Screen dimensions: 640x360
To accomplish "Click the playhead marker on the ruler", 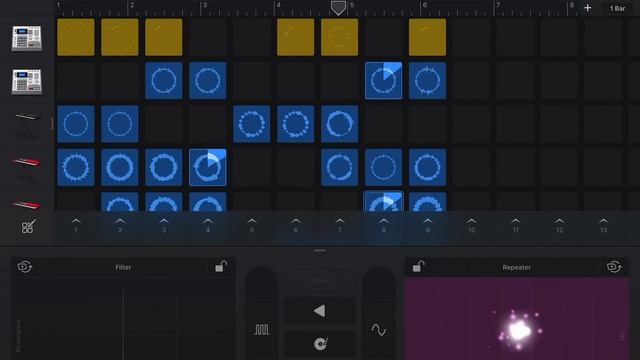I will pos(338,8).
